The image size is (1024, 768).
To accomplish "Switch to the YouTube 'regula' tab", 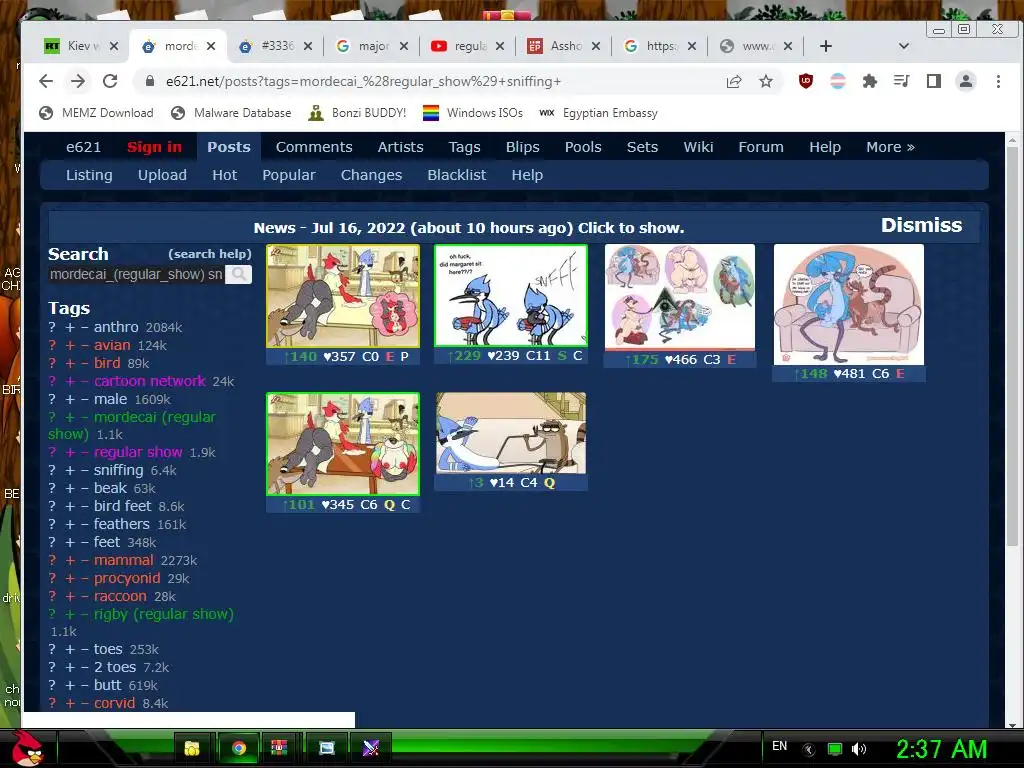I will point(470,46).
